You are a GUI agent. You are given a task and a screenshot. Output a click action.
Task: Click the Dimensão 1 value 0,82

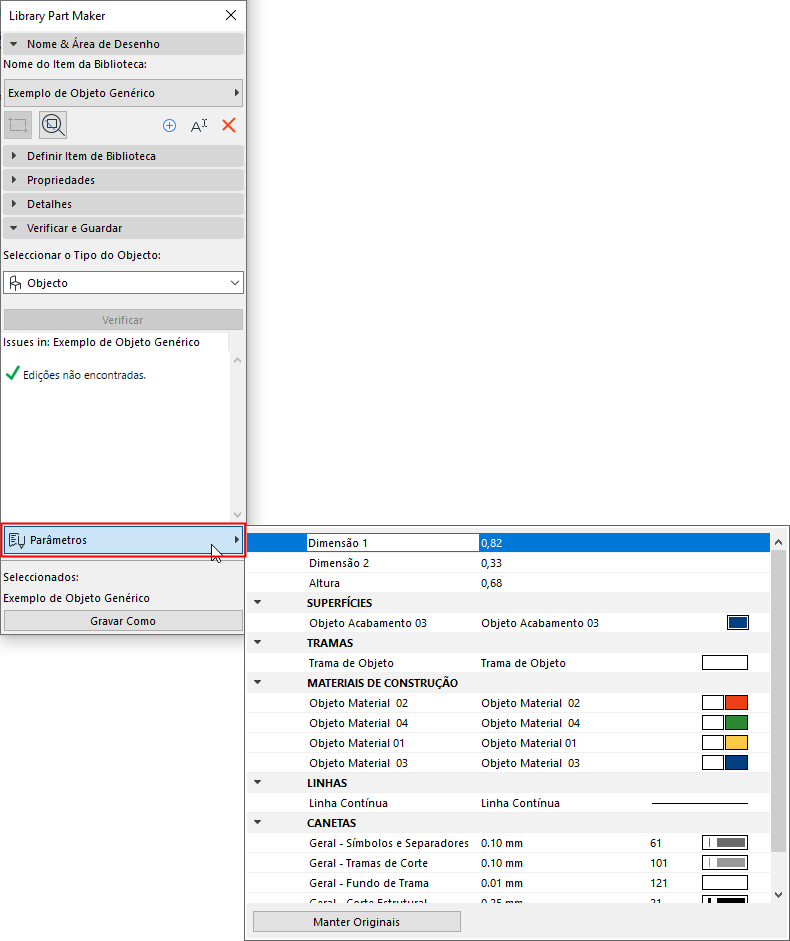point(491,543)
